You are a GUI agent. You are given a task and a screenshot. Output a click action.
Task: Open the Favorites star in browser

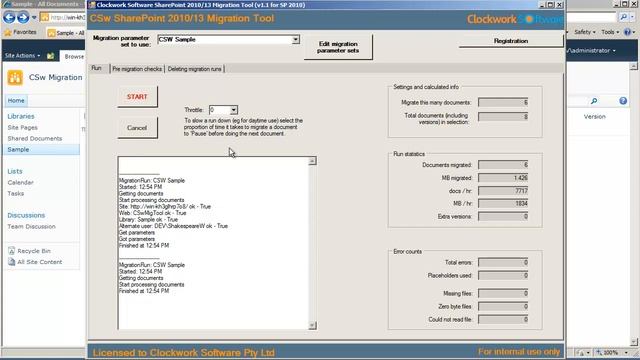point(7,32)
